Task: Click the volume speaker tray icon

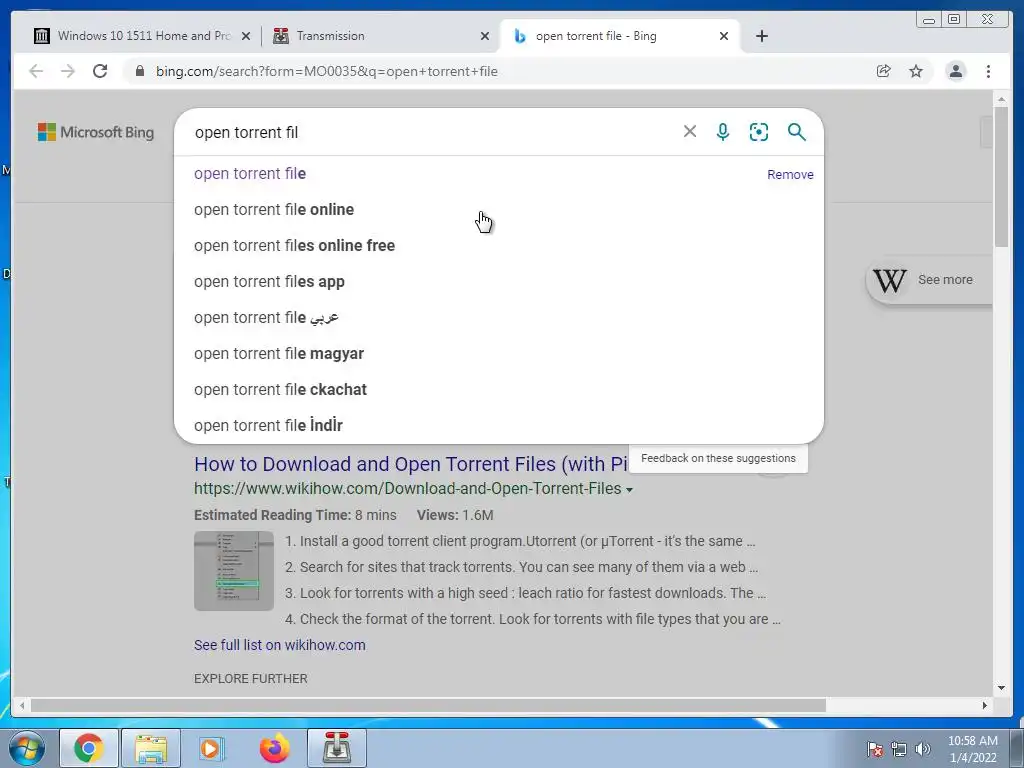Action: pyautogui.click(x=923, y=749)
